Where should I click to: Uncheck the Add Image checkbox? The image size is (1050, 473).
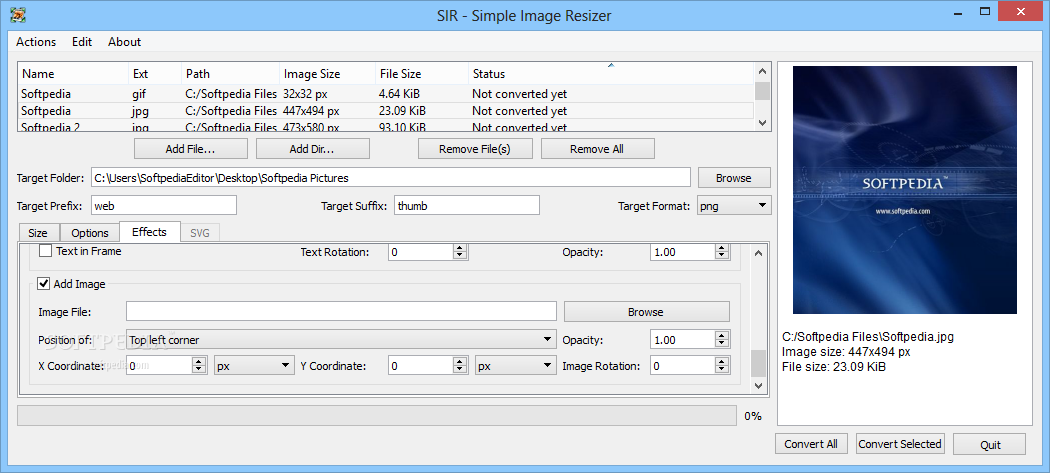pos(44,284)
